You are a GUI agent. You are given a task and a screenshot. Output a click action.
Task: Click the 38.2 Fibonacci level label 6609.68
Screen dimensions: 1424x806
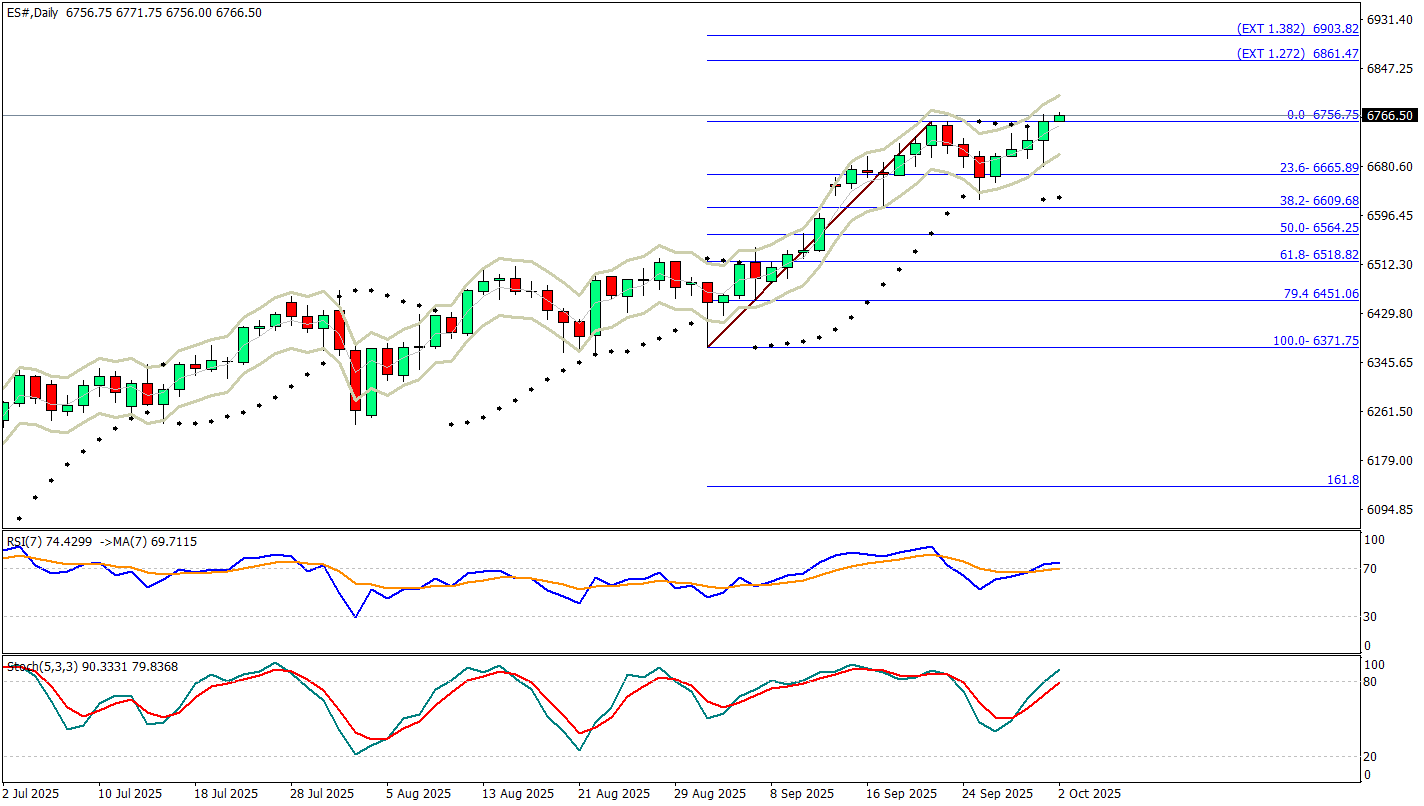[1319, 201]
